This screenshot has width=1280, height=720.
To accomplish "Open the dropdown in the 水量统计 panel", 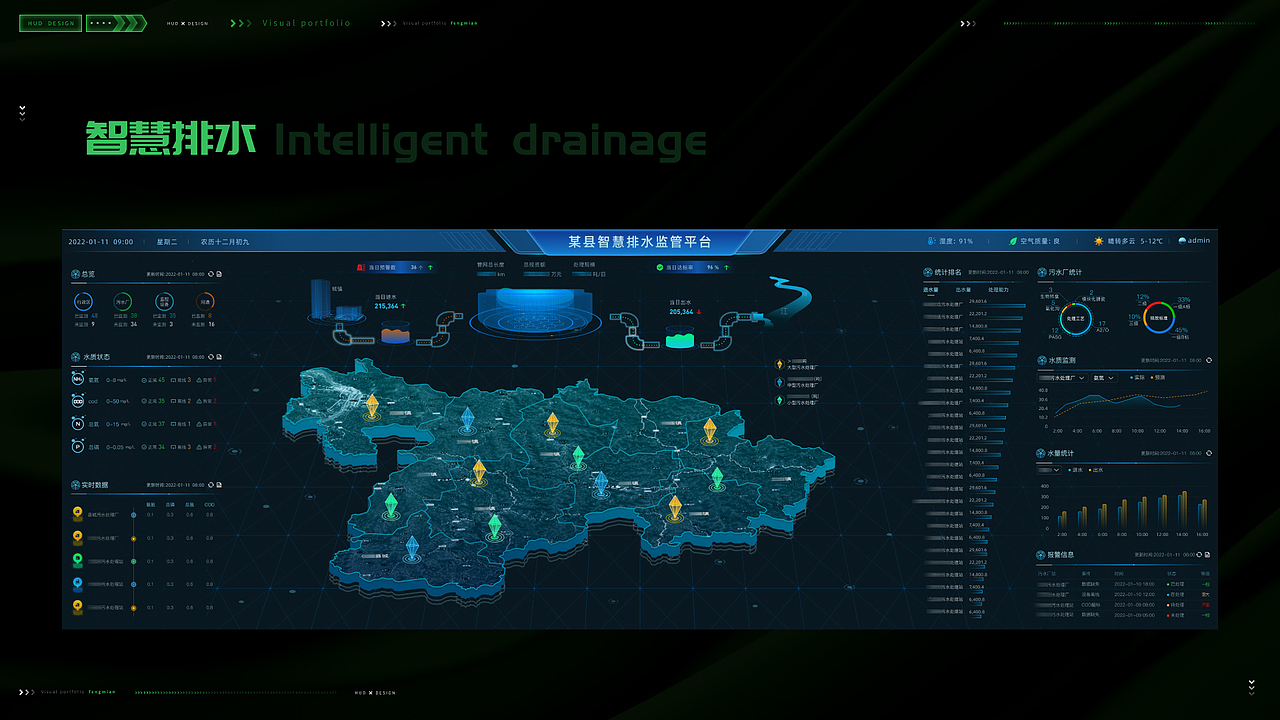I will point(1050,469).
